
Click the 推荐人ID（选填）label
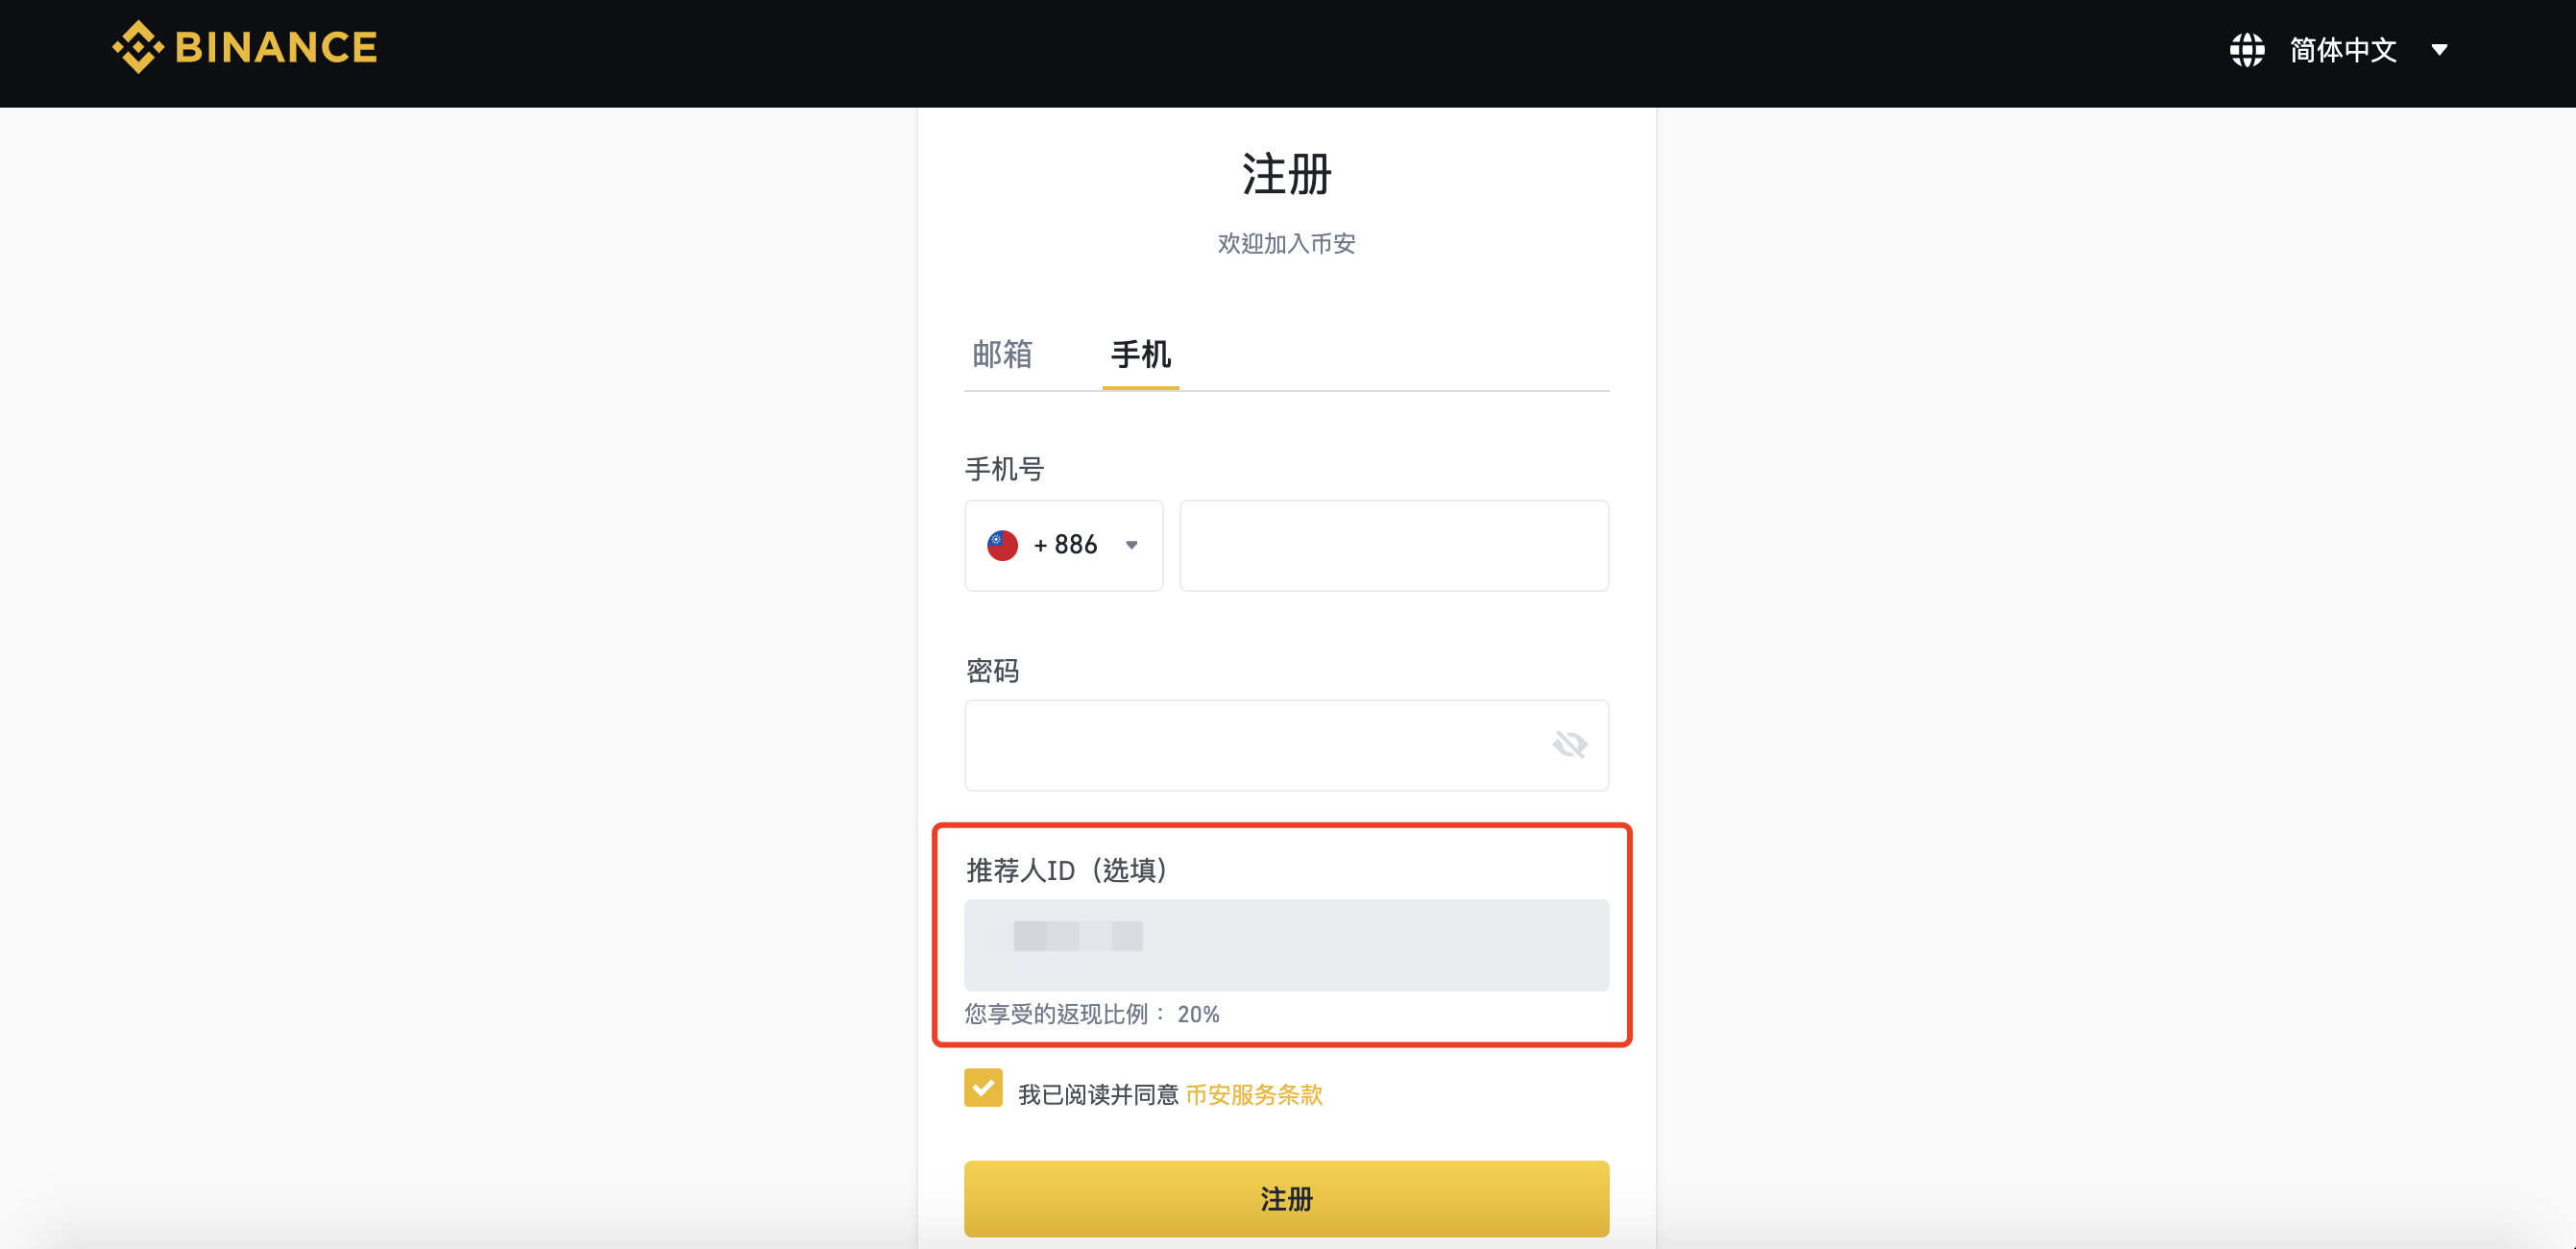point(1066,870)
